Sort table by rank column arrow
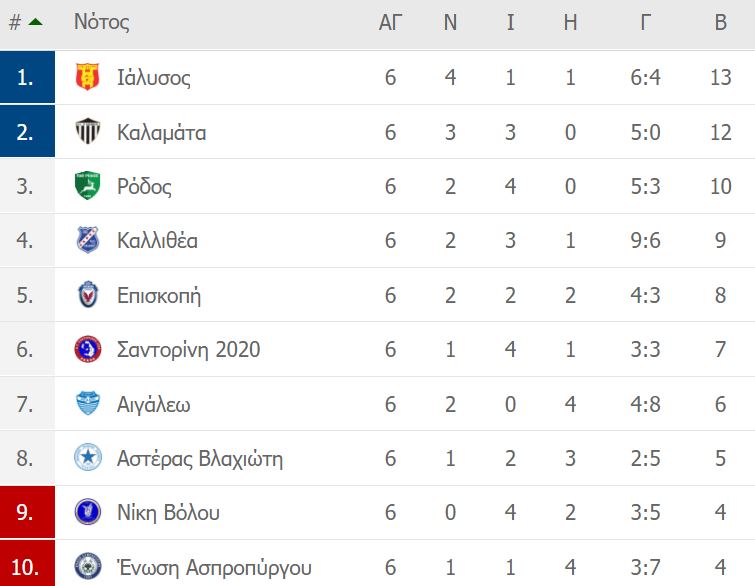The width and height of the screenshot is (755, 586). point(35,22)
